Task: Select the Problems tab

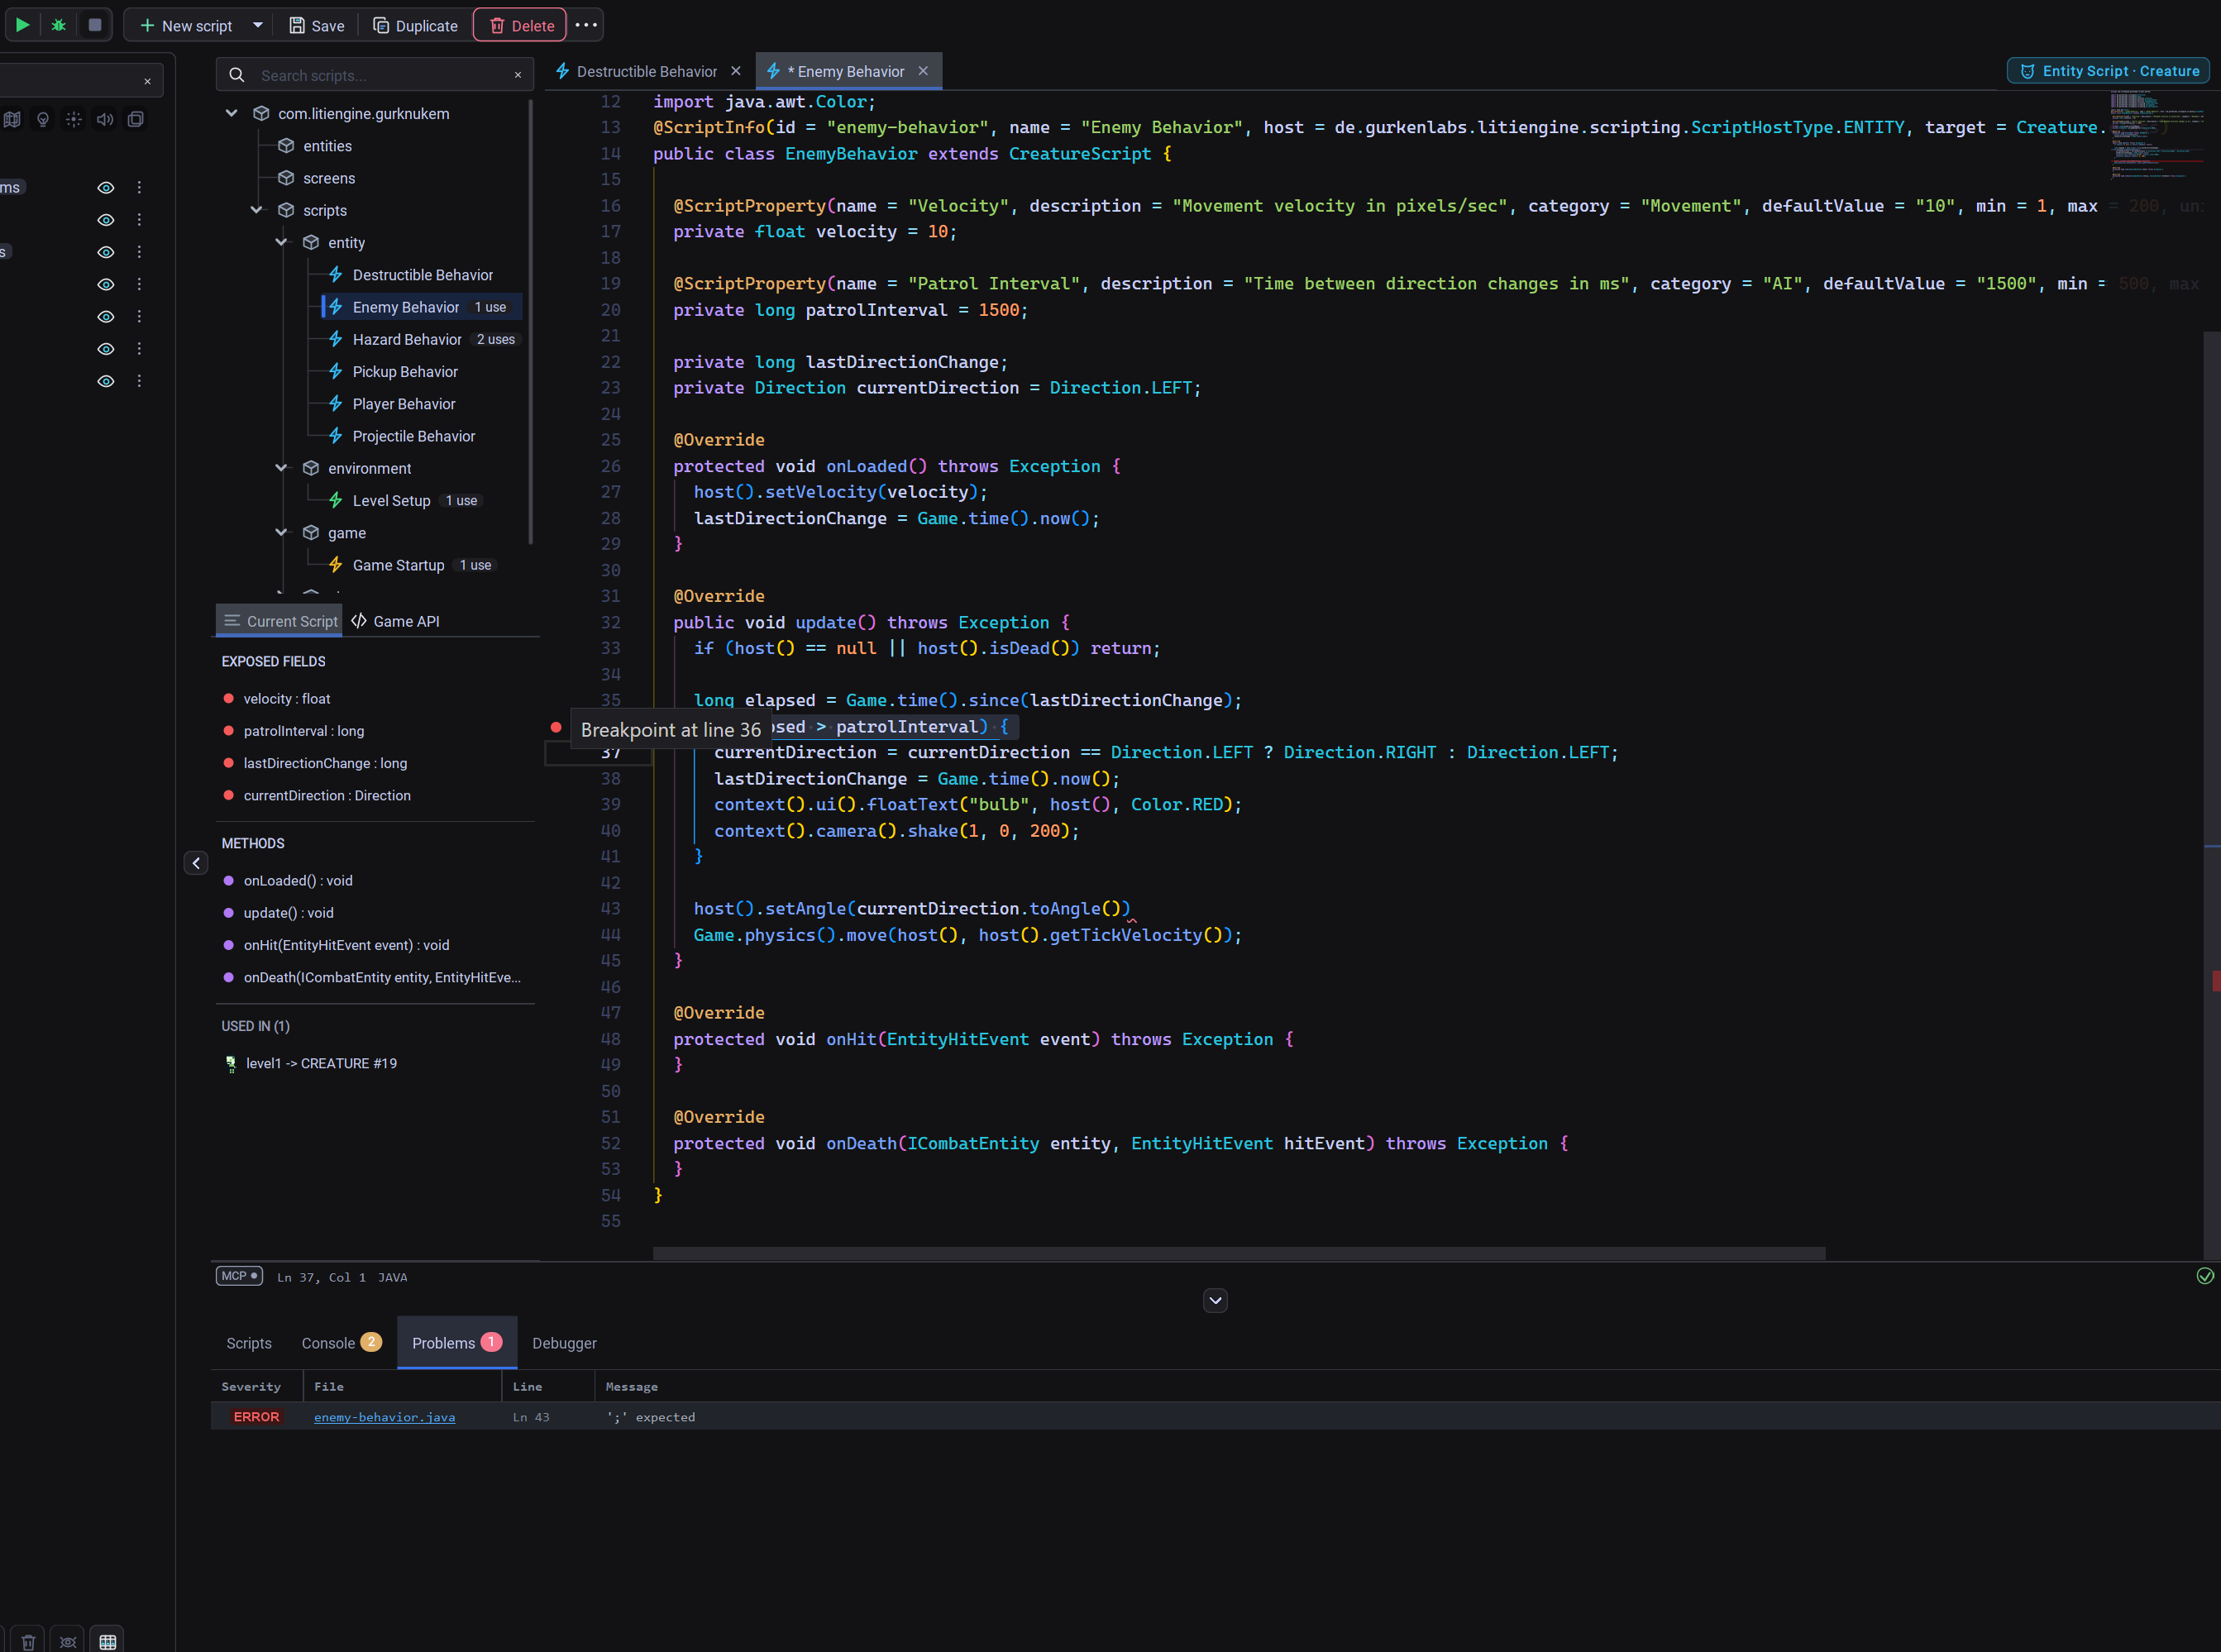Action: pos(457,1343)
